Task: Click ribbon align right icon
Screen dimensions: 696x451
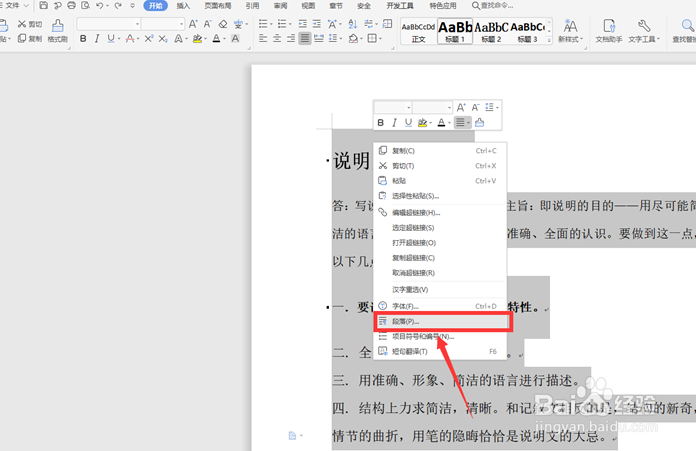Action: [291, 39]
